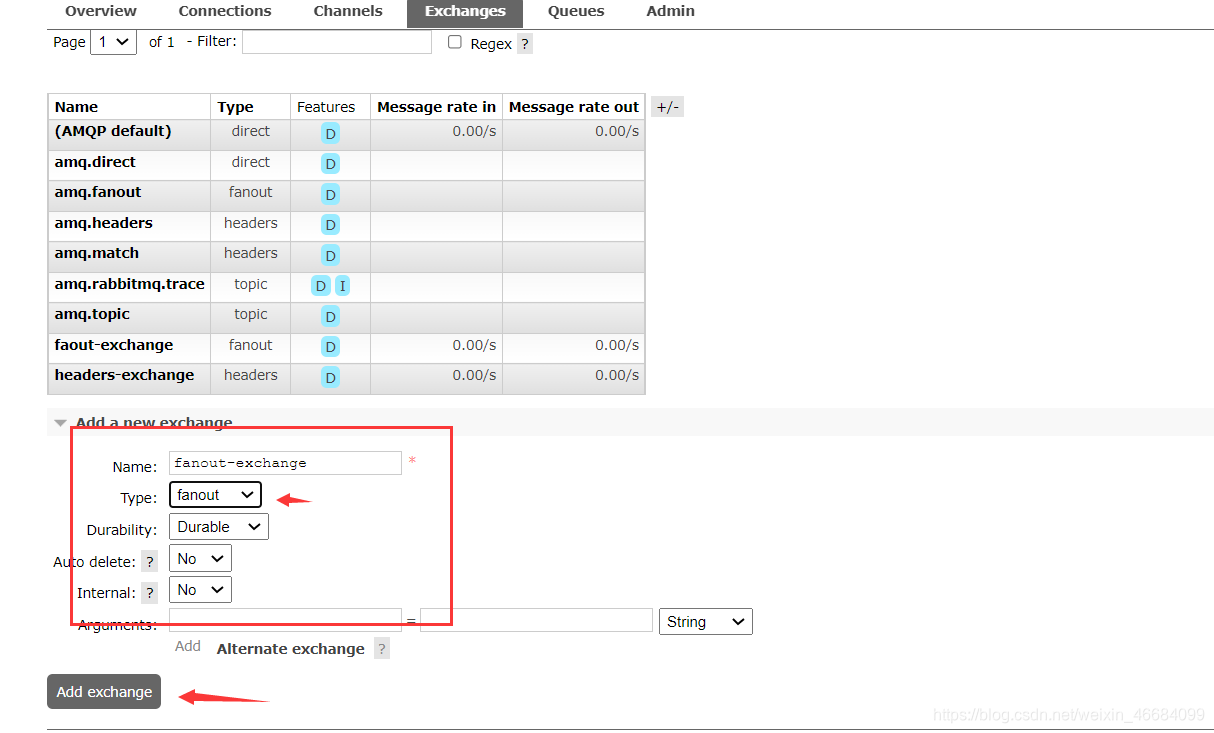Click the Add argument link
Image resolution: width=1214 pixels, height=733 pixels.
(188, 647)
